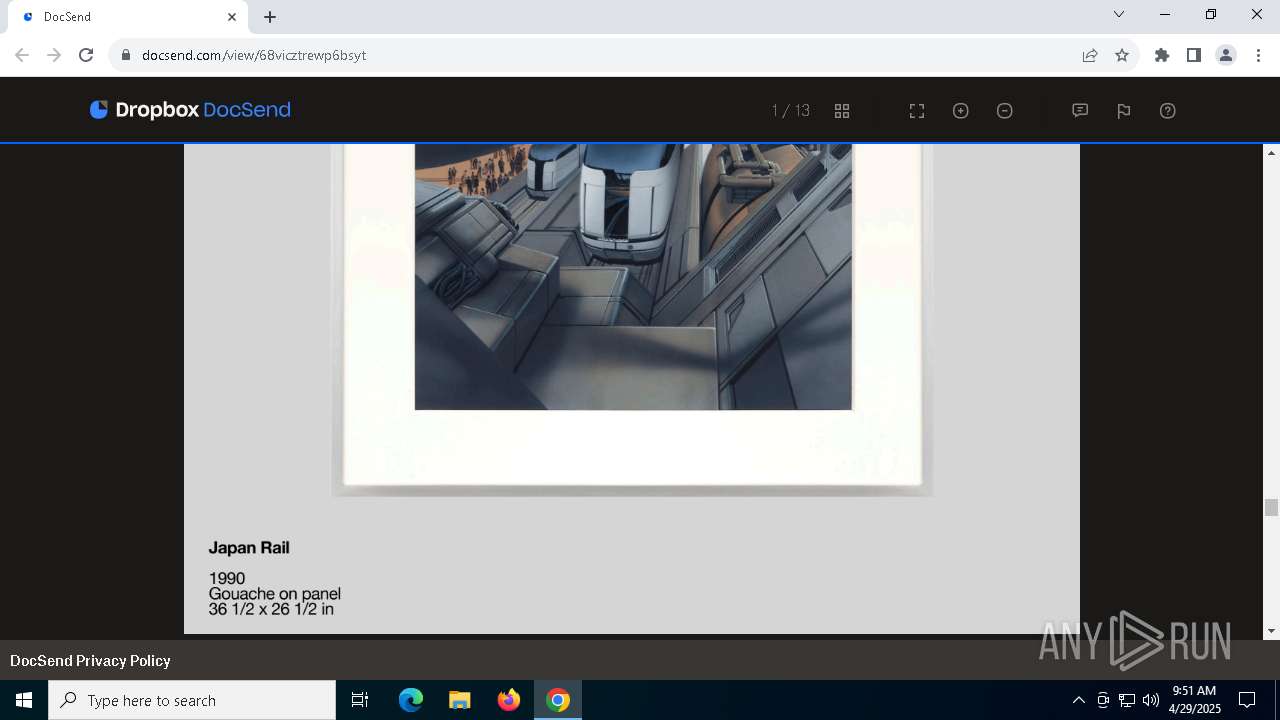Share this page via the share icon
Screen dimensions: 1280x720
point(1090,55)
